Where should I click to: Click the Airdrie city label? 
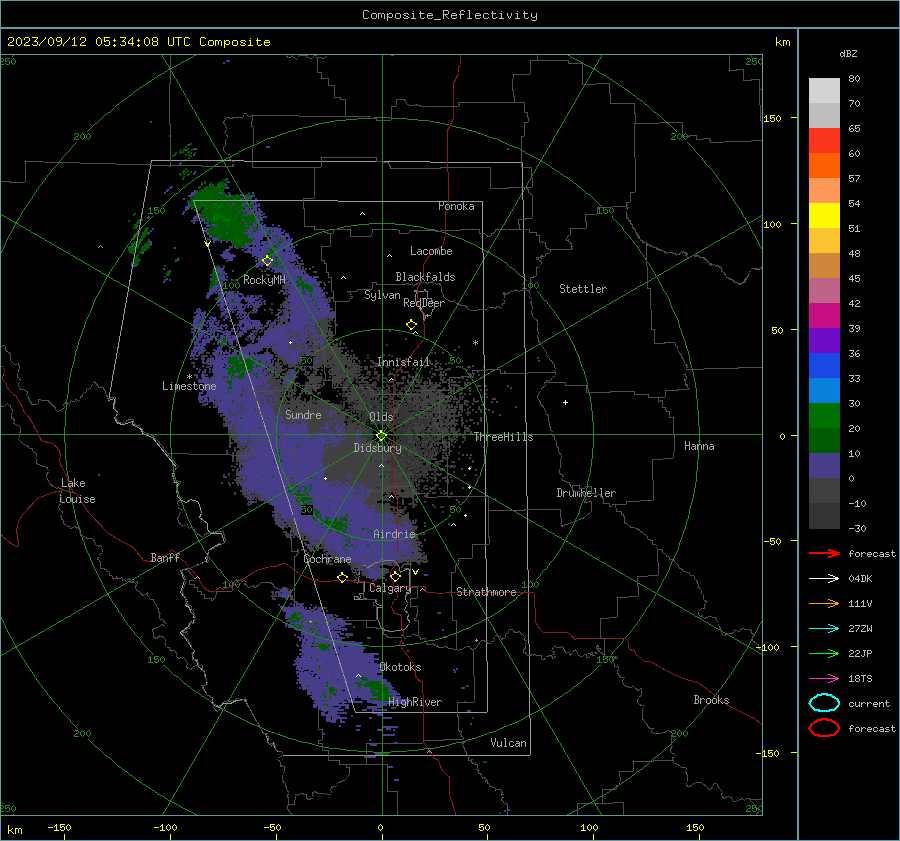point(394,534)
